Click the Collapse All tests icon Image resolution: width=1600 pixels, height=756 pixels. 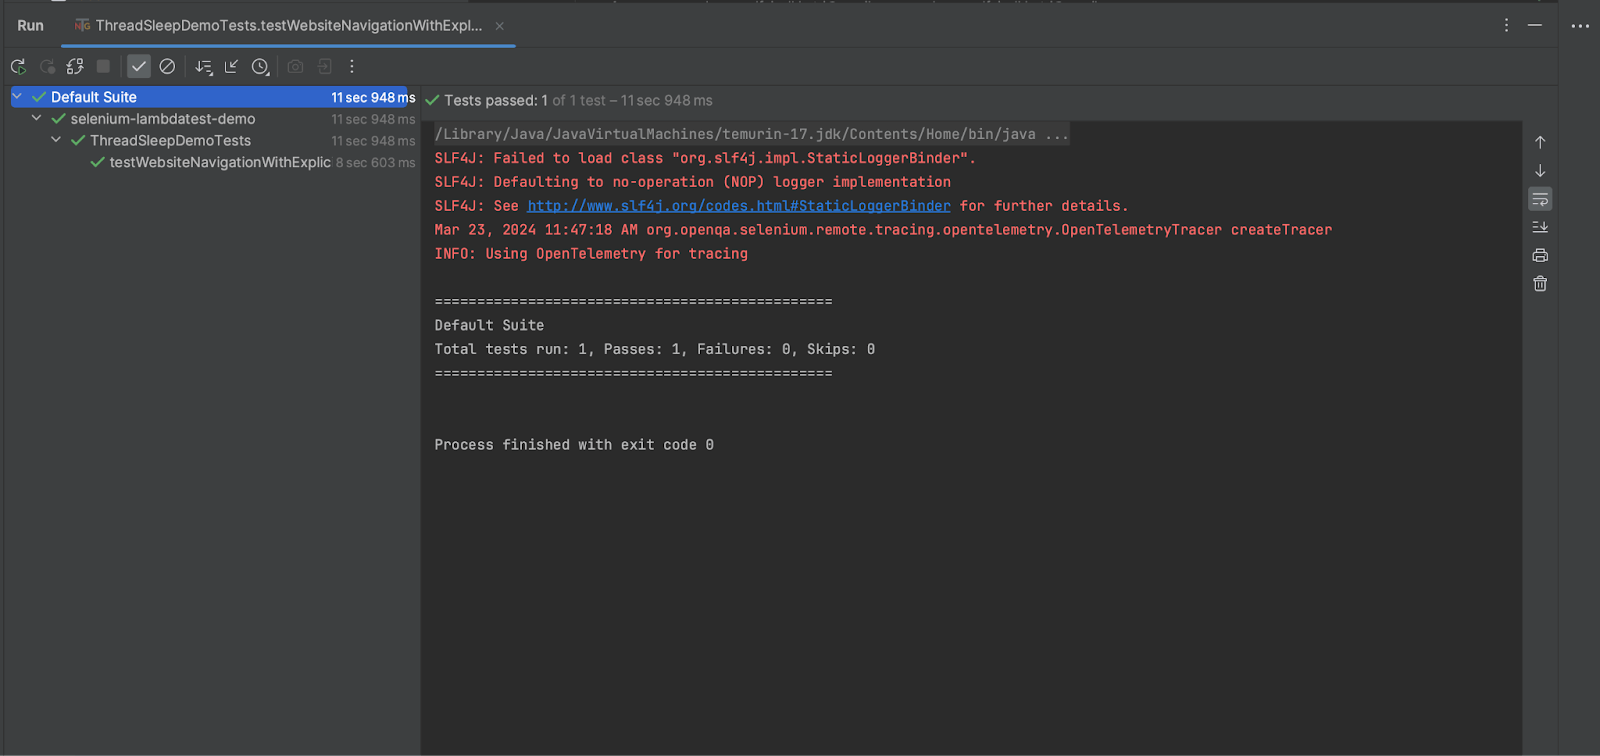tap(231, 66)
